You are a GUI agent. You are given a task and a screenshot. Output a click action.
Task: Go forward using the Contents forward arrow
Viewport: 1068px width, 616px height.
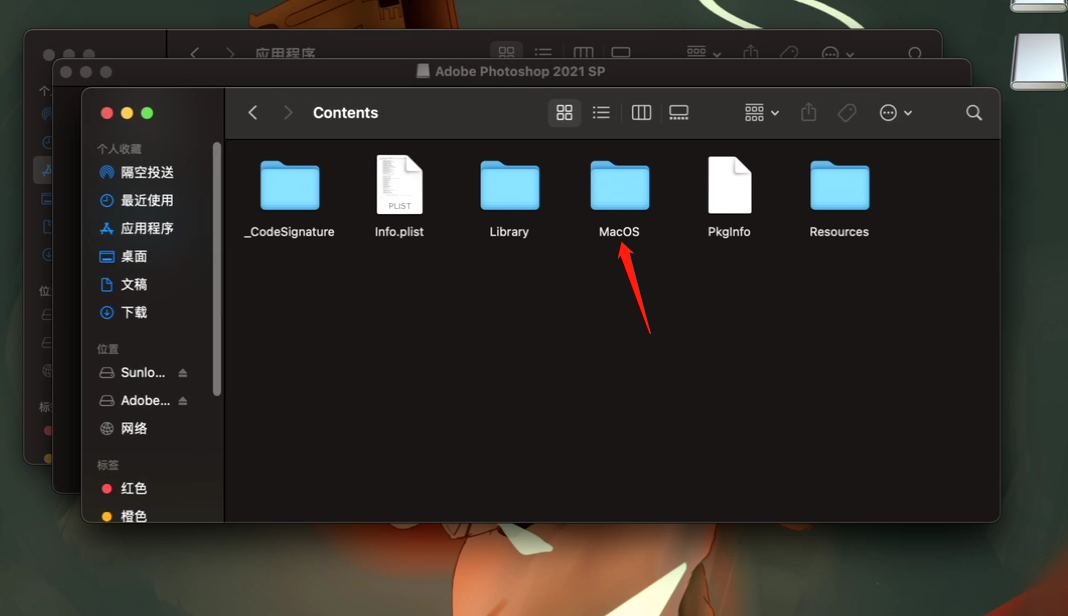point(287,112)
